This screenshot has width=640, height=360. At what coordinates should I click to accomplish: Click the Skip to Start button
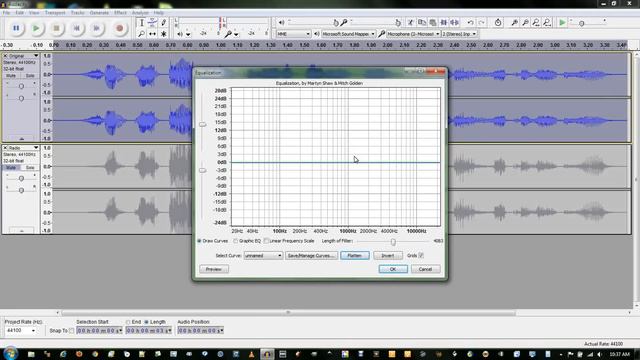click(x=76, y=28)
